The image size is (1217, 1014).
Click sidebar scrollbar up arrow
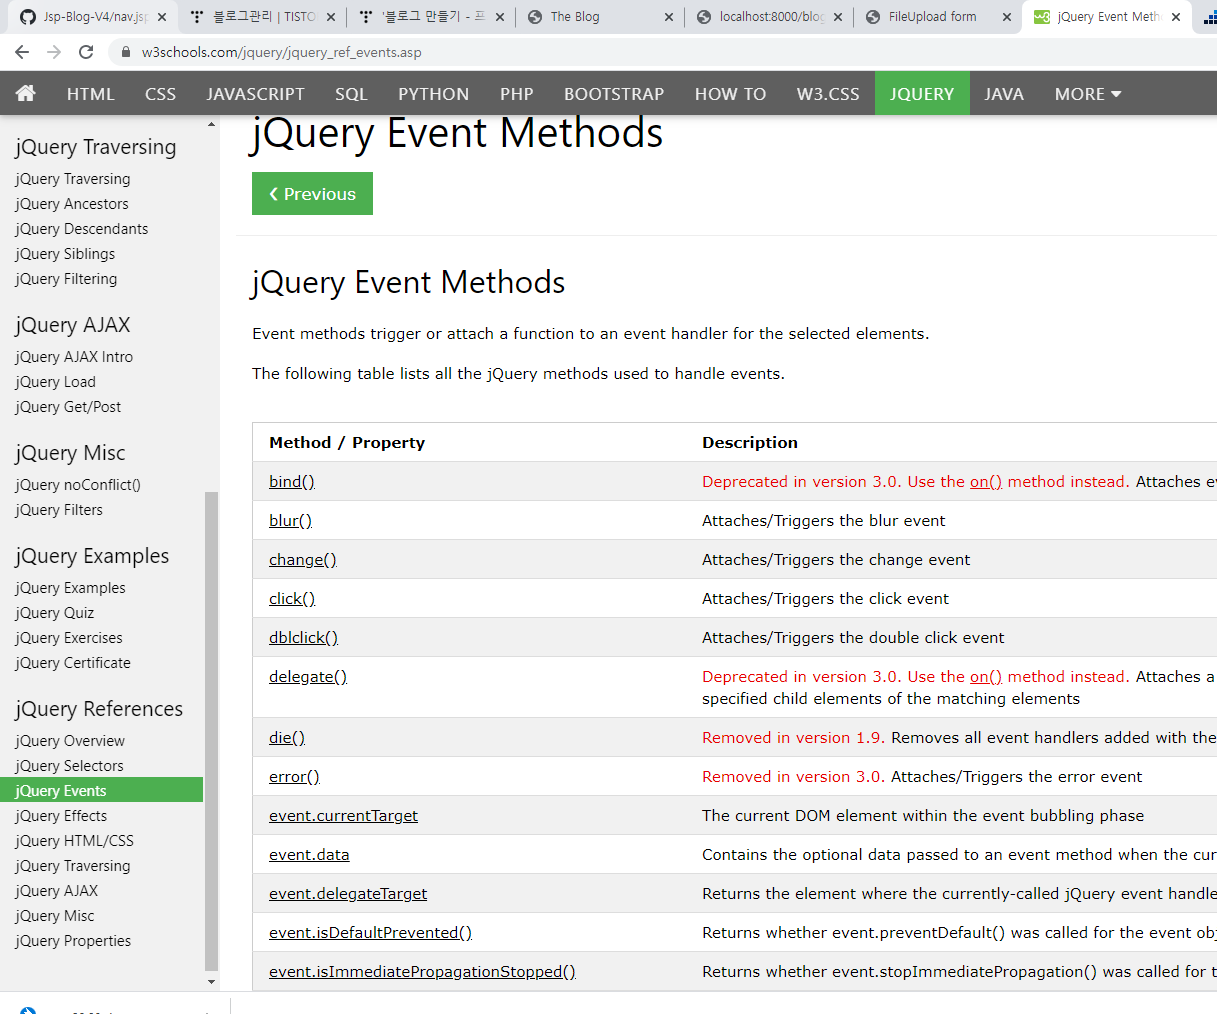tap(211, 124)
